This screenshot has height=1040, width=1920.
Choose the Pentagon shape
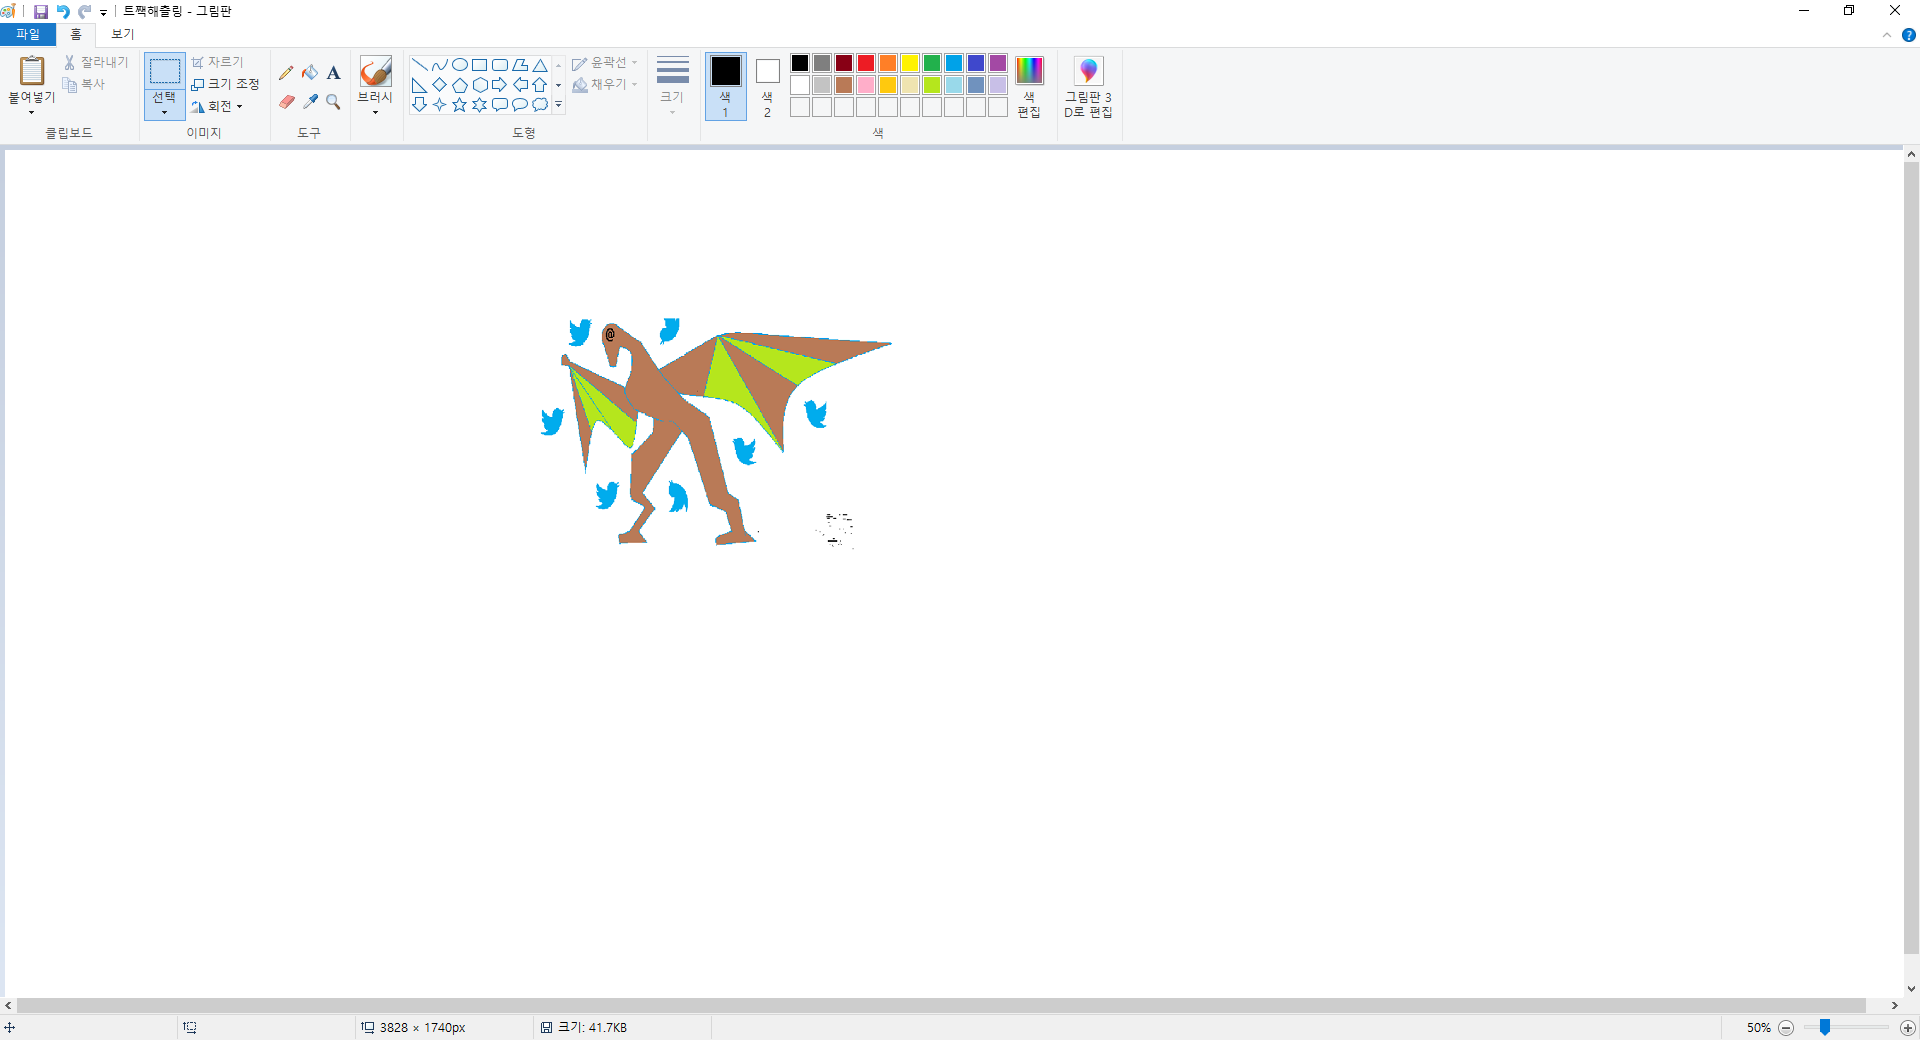[460, 85]
